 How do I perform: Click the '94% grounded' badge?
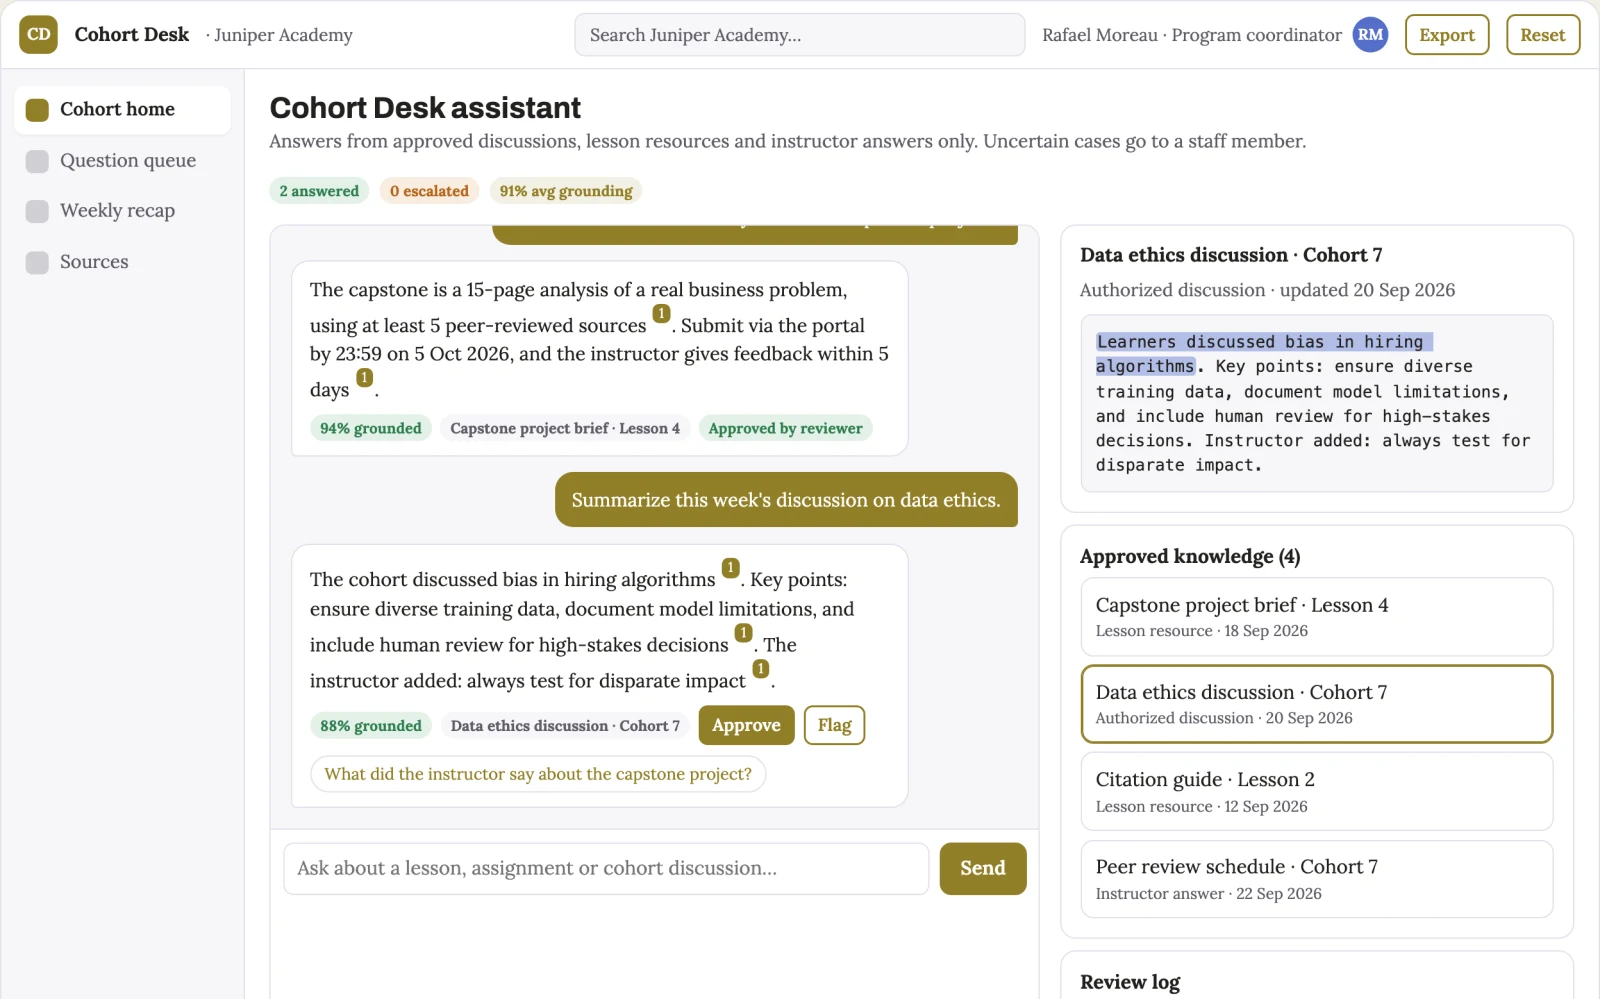(371, 429)
